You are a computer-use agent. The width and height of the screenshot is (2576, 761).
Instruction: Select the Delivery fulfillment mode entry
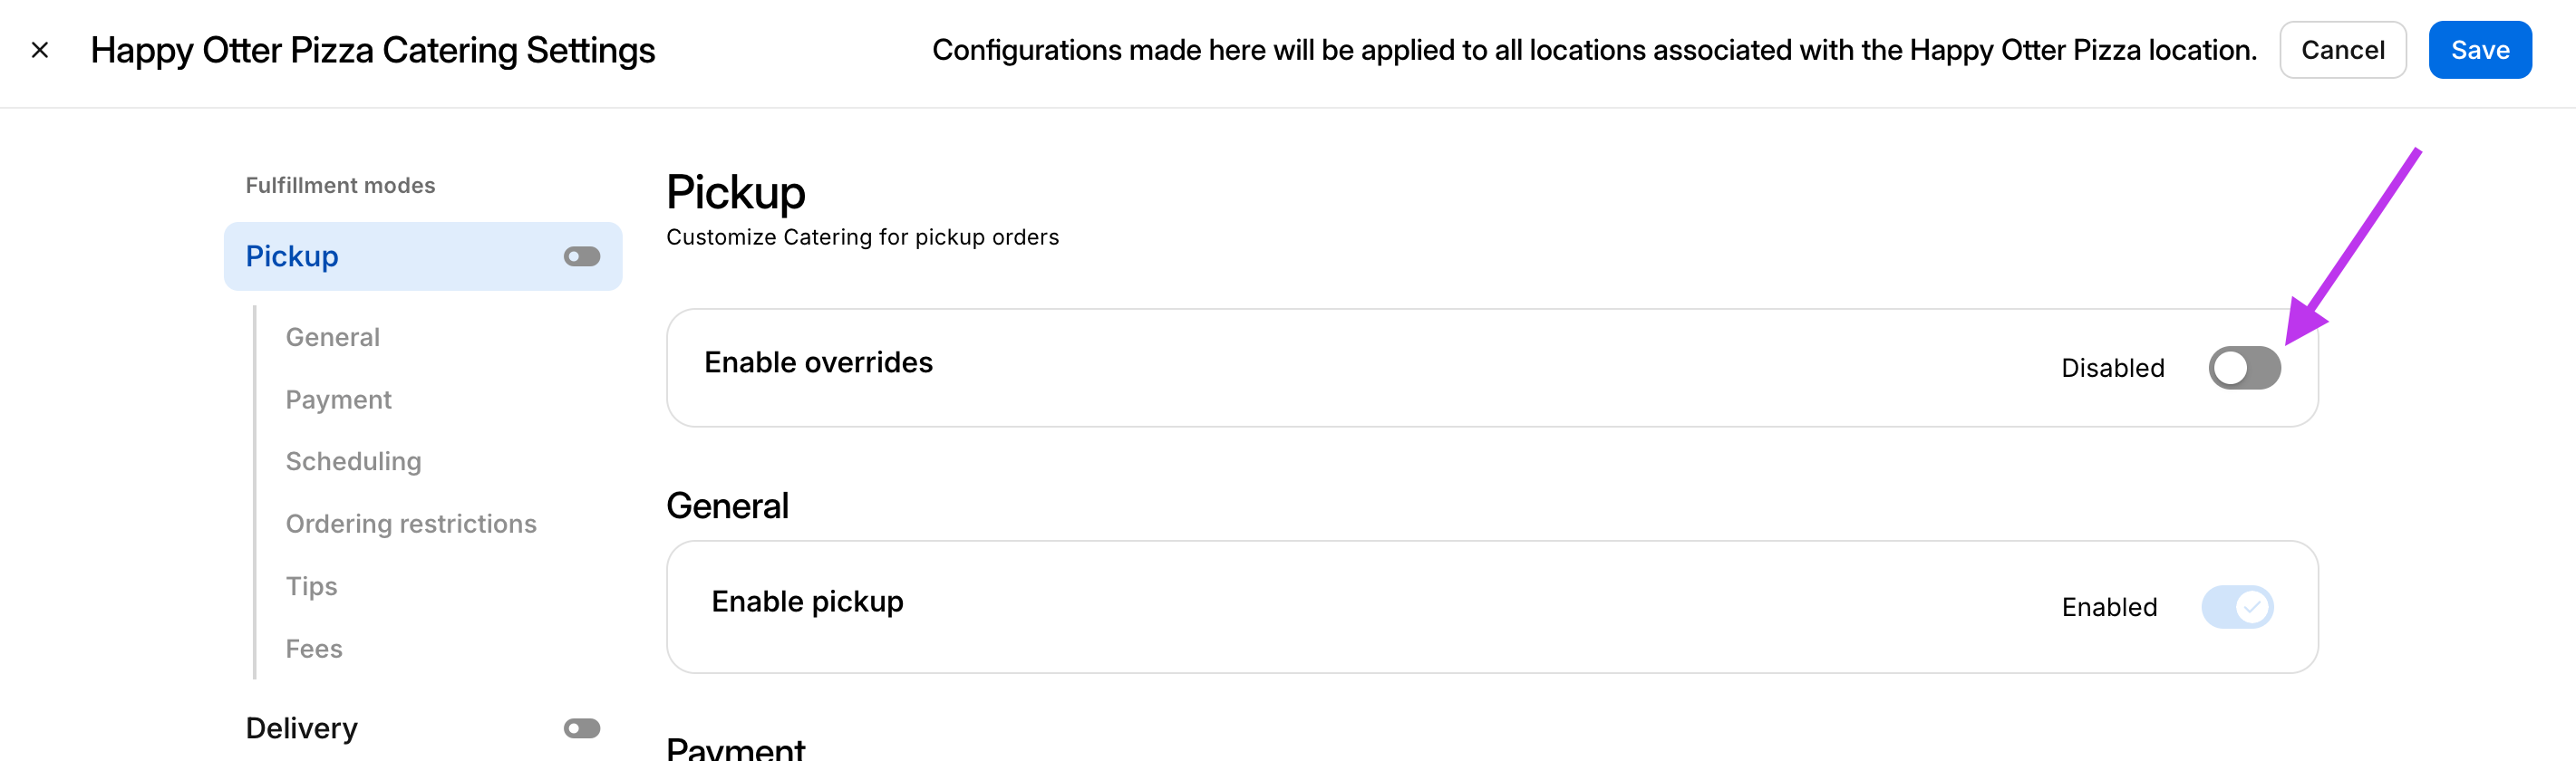coord(302,728)
